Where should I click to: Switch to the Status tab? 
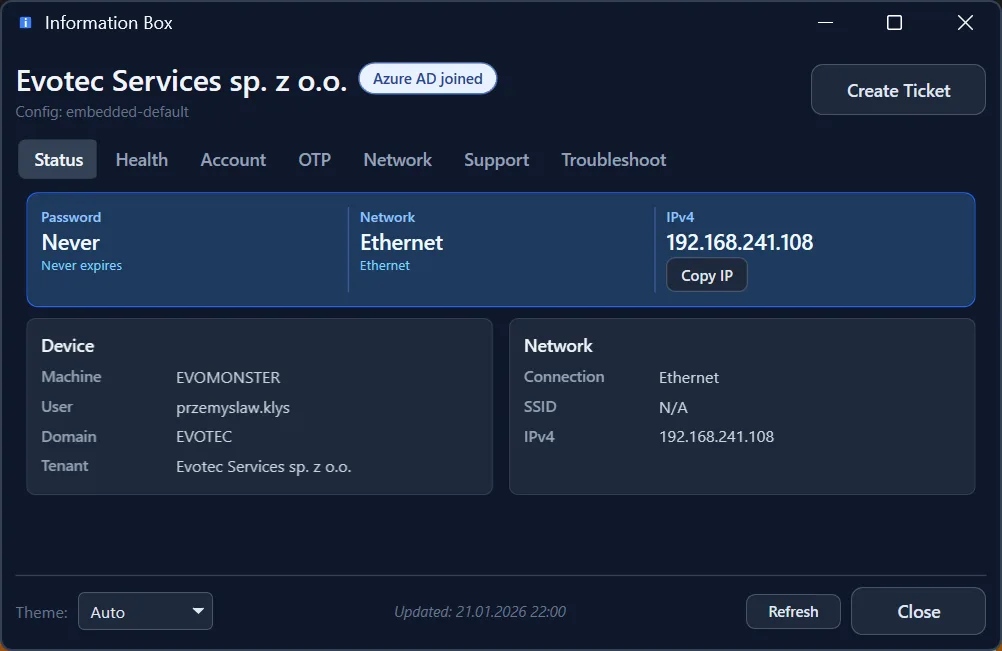point(58,159)
